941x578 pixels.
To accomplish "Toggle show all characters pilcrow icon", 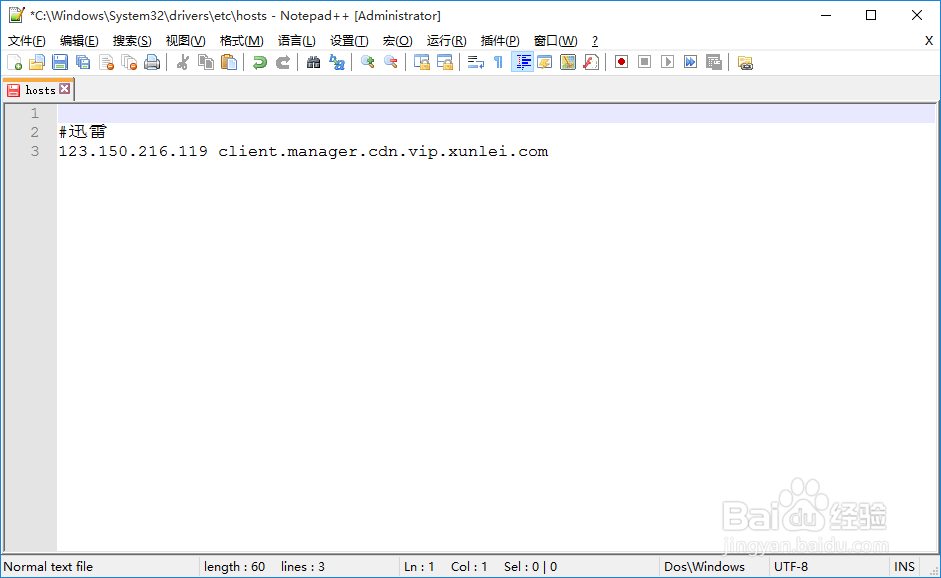I will pos(498,62).
